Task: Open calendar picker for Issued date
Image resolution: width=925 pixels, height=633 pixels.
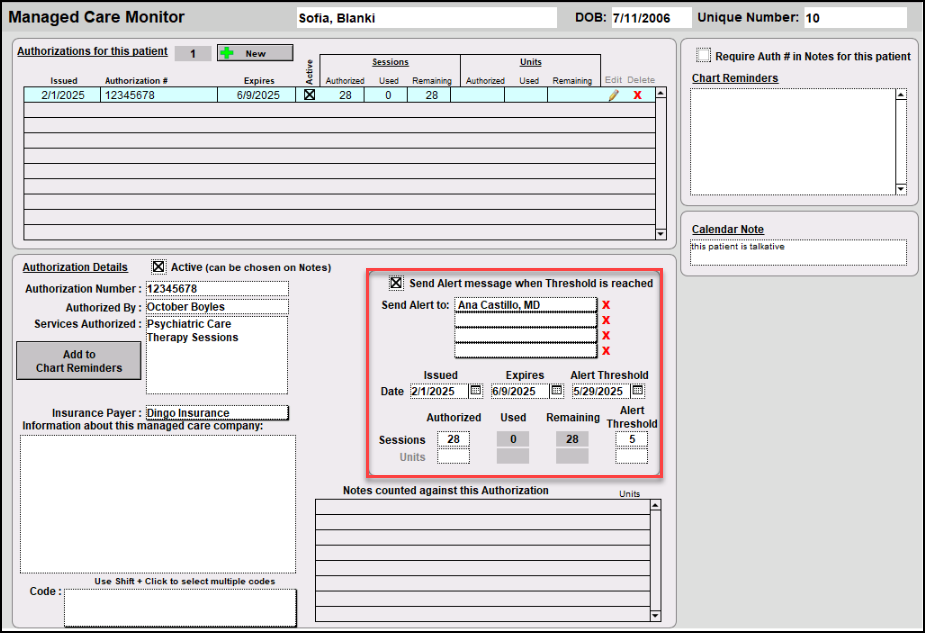Action: click(x=476, y=391)
